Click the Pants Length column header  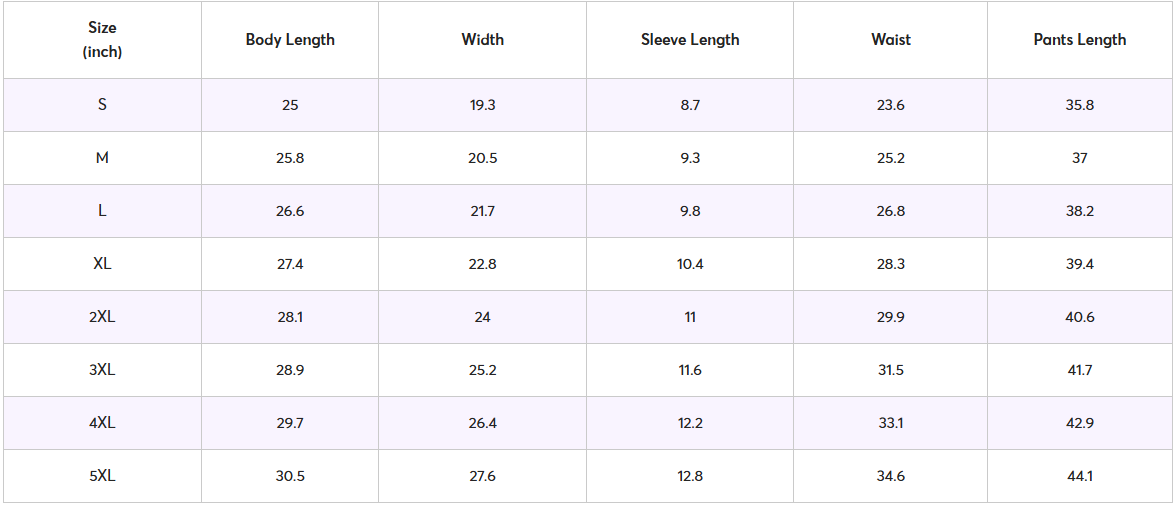pos(1080,40)
